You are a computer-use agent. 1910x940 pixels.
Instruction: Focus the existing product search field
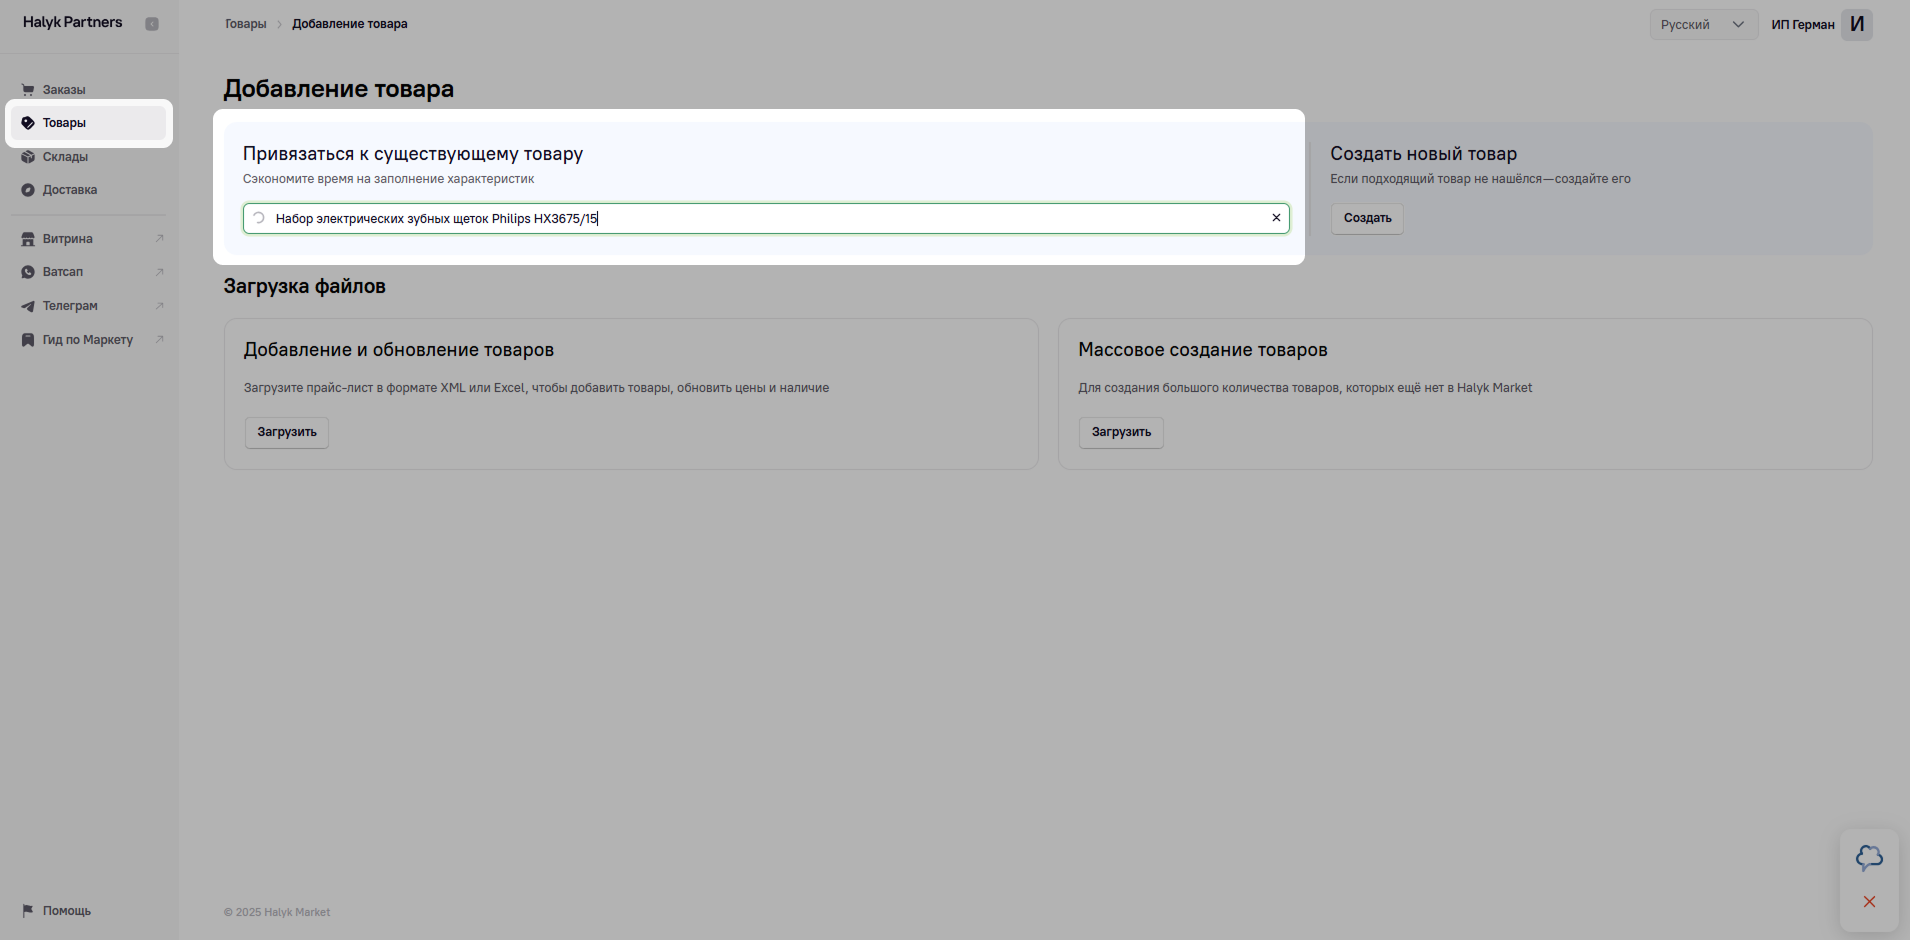click(766, 218)
